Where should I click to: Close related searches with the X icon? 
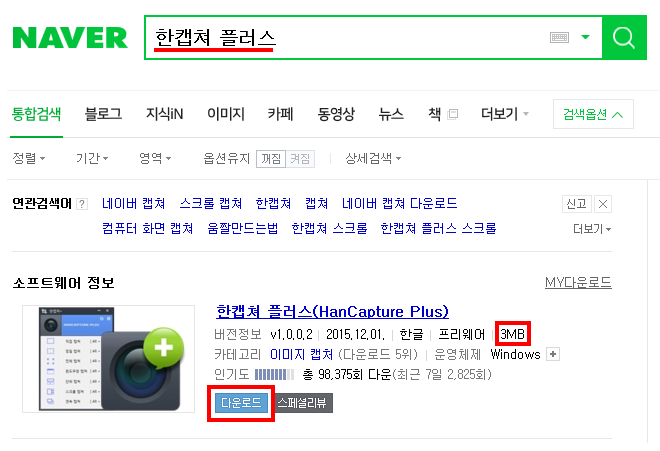pyautogui.click(x=603, y=204)
